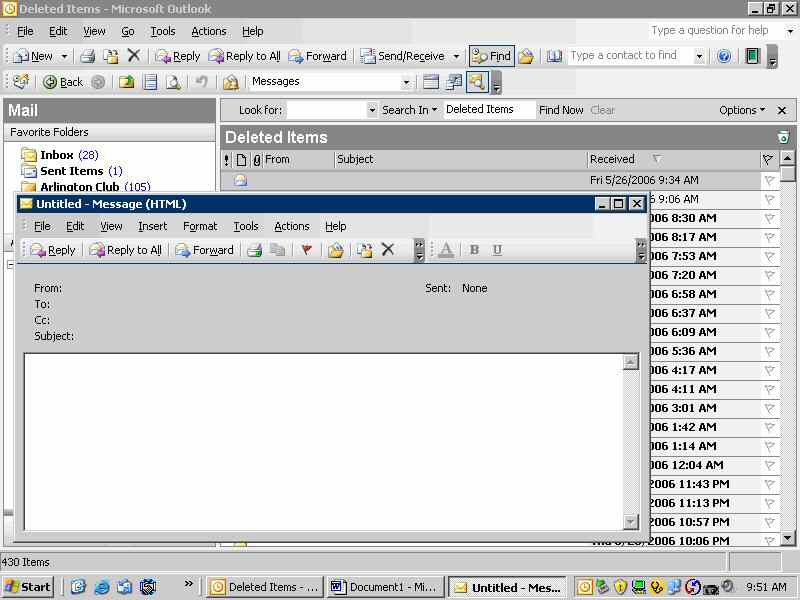The height and width of the screenshot is (600, 800).
Task: Click the Outlook system tray icon
Action: click(x=585, y=587)
